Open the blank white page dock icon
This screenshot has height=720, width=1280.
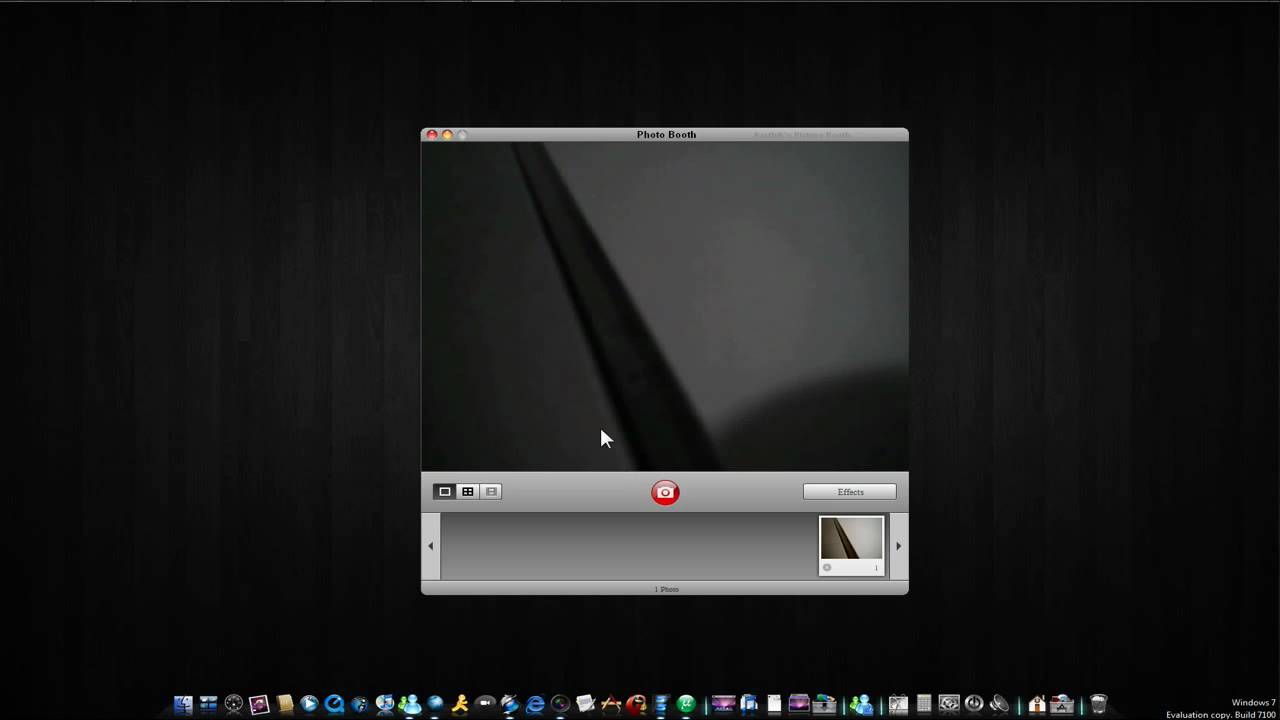click(774, 704)
